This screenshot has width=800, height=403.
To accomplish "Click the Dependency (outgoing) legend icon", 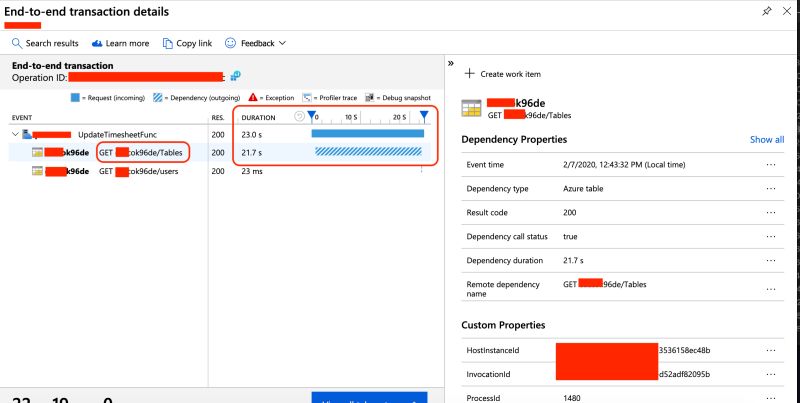I will coord(158,97).
